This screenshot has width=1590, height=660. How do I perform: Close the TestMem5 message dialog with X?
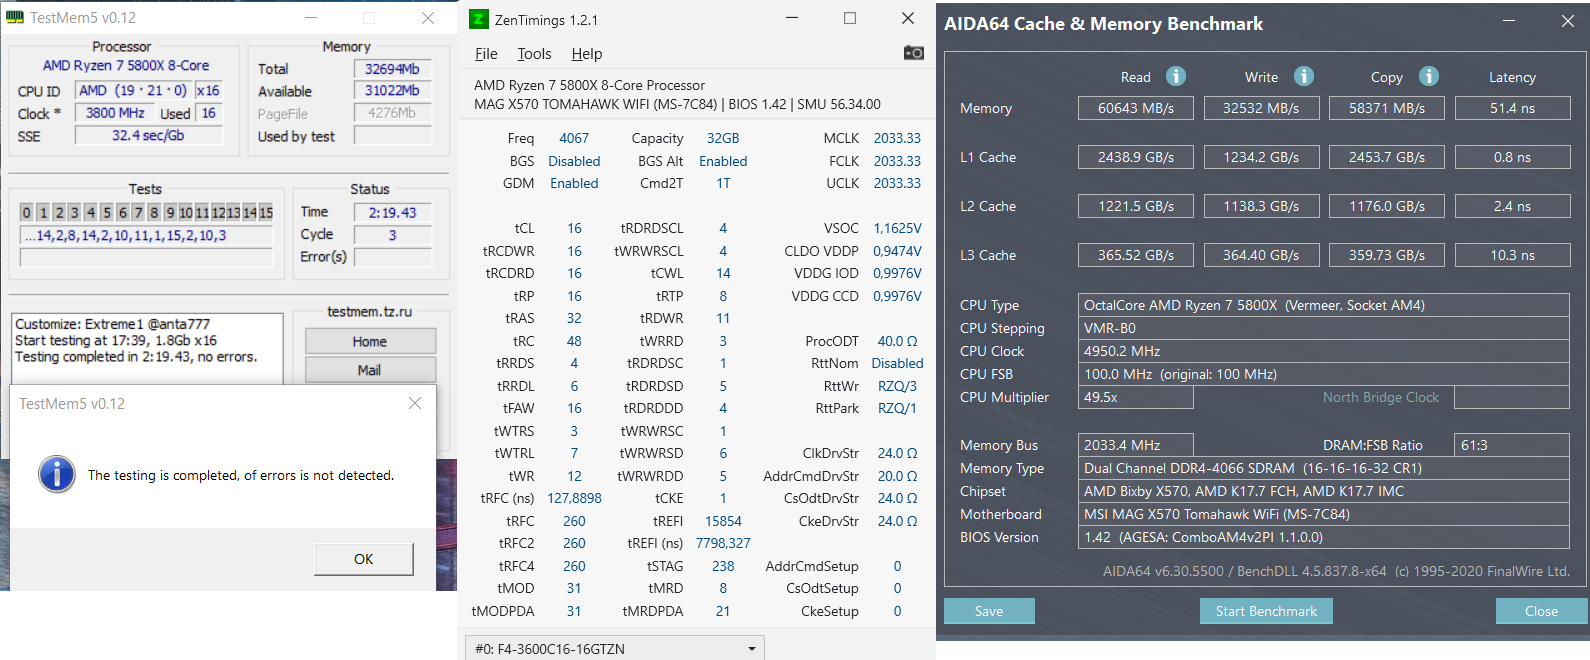pos(415,403)
